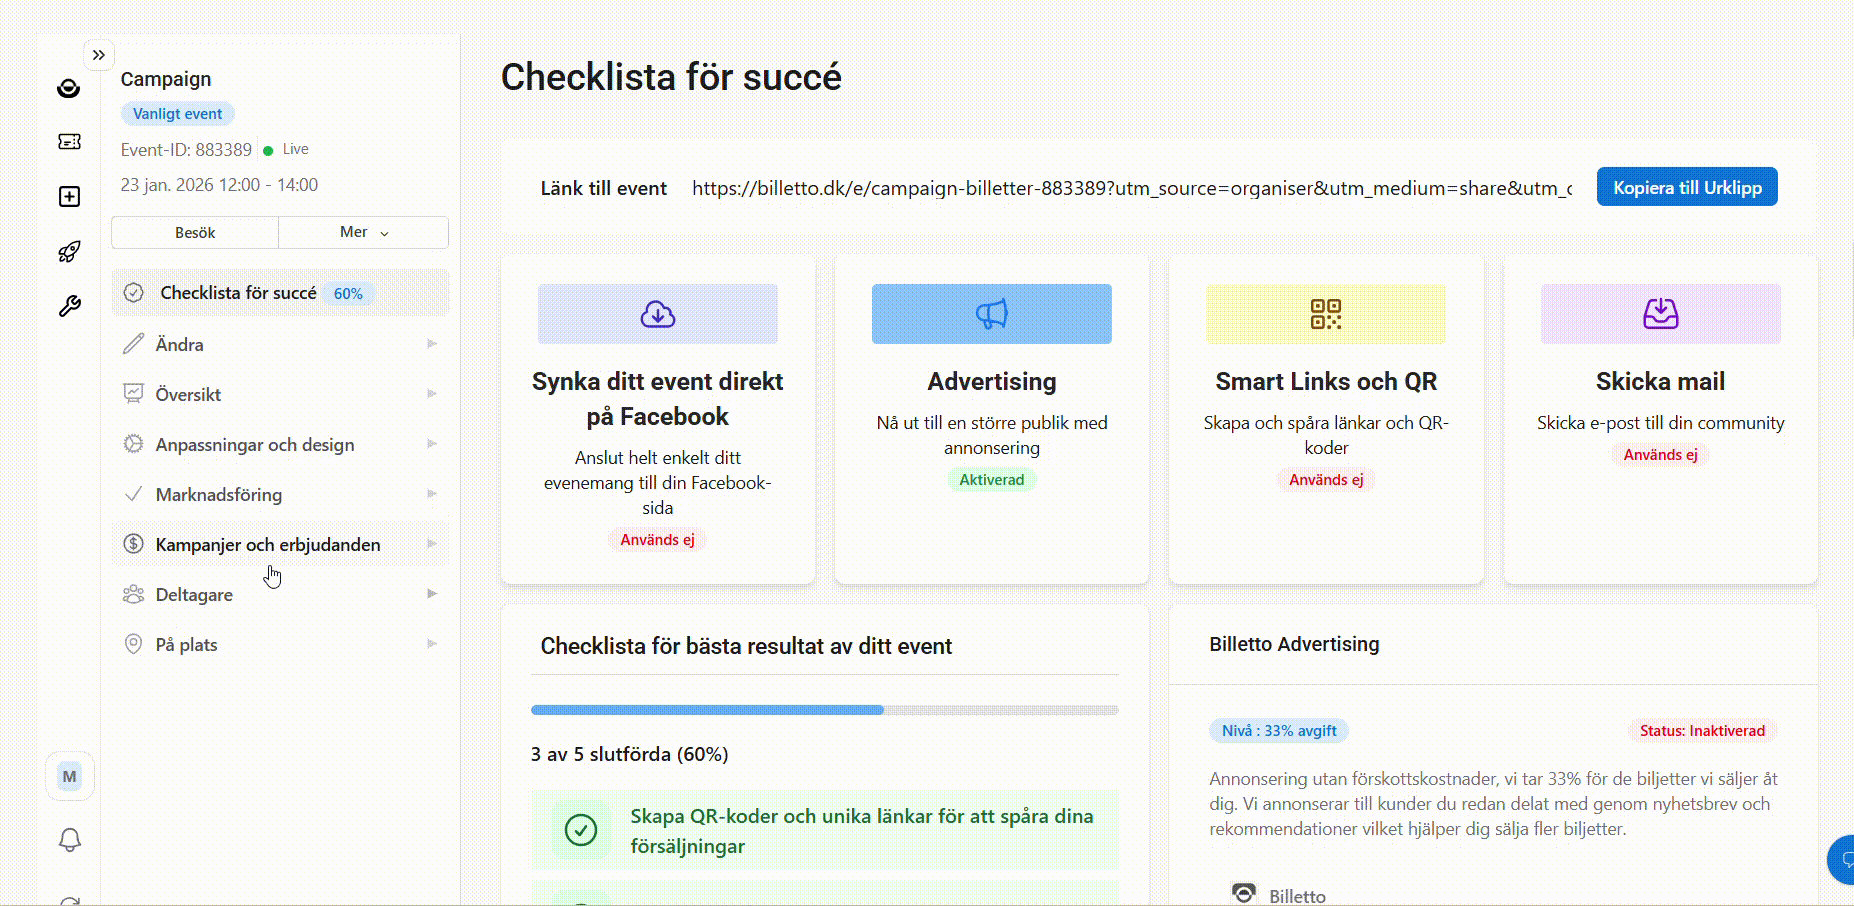
Task: Click the checklist progress bar
Action: click(824, 710)
